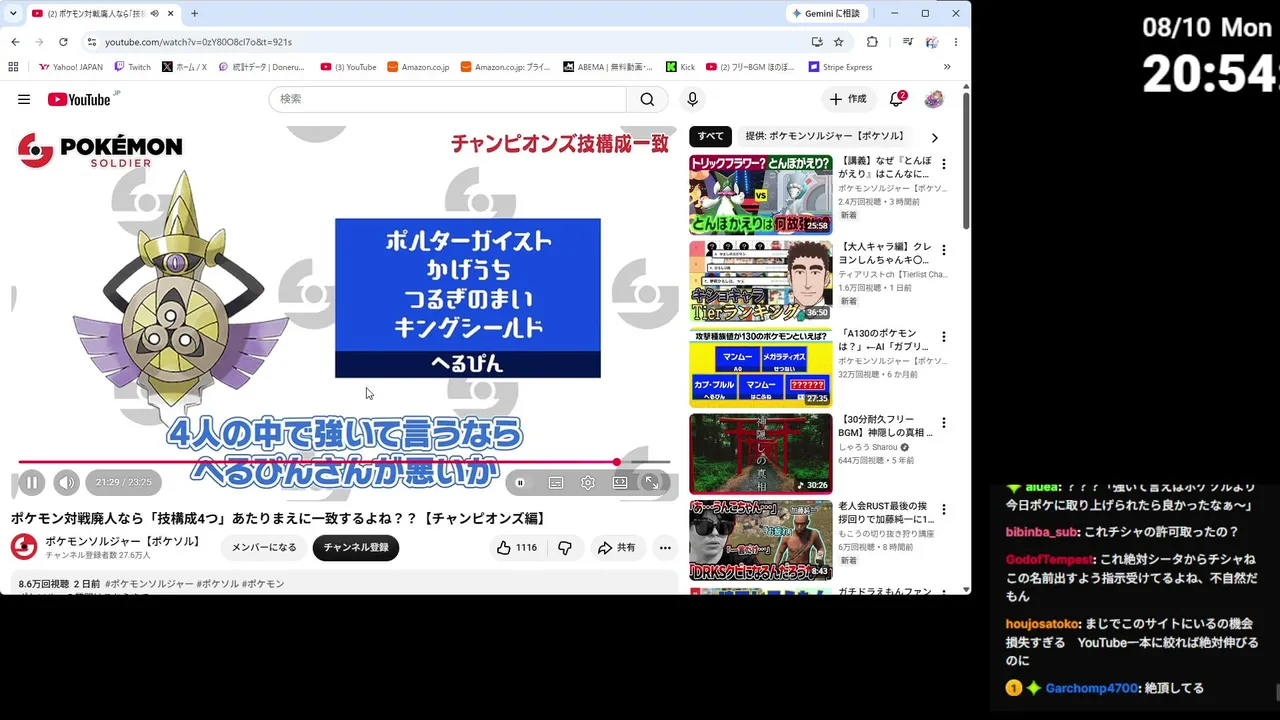The height and width of the screenshot is (720, 1280).
Task: Open the ポケモンソルジャー【ポケソル】 channel name link
Action: click(124, 541)
